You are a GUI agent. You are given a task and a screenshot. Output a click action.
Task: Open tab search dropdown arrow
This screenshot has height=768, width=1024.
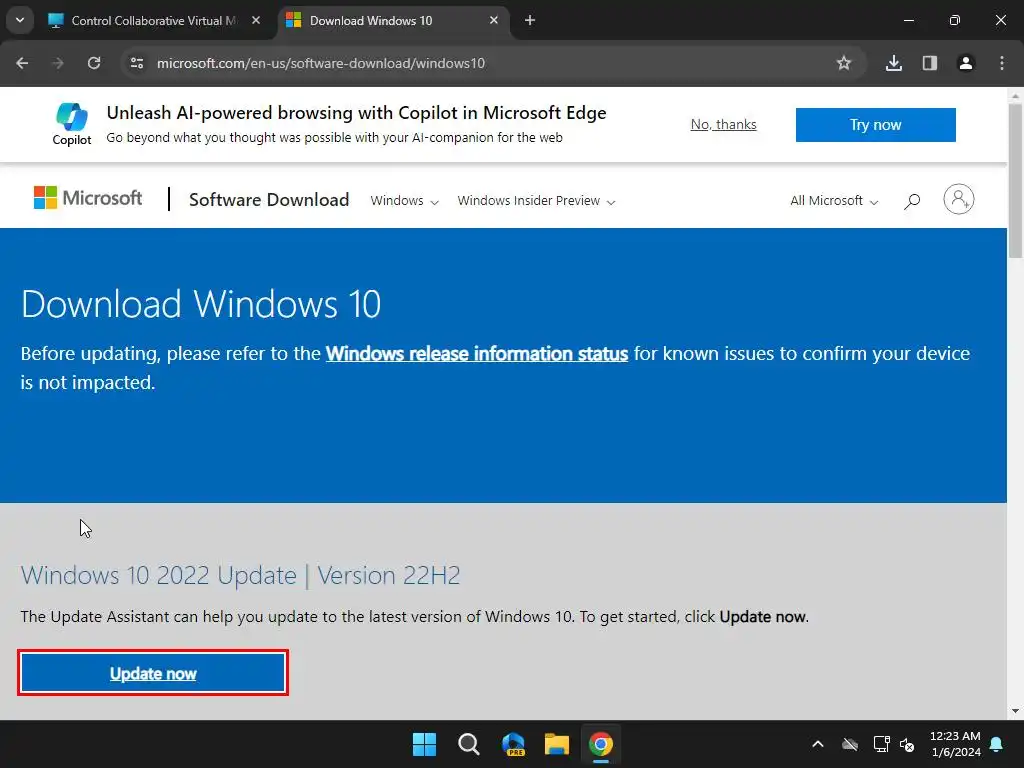pos(20,20)
